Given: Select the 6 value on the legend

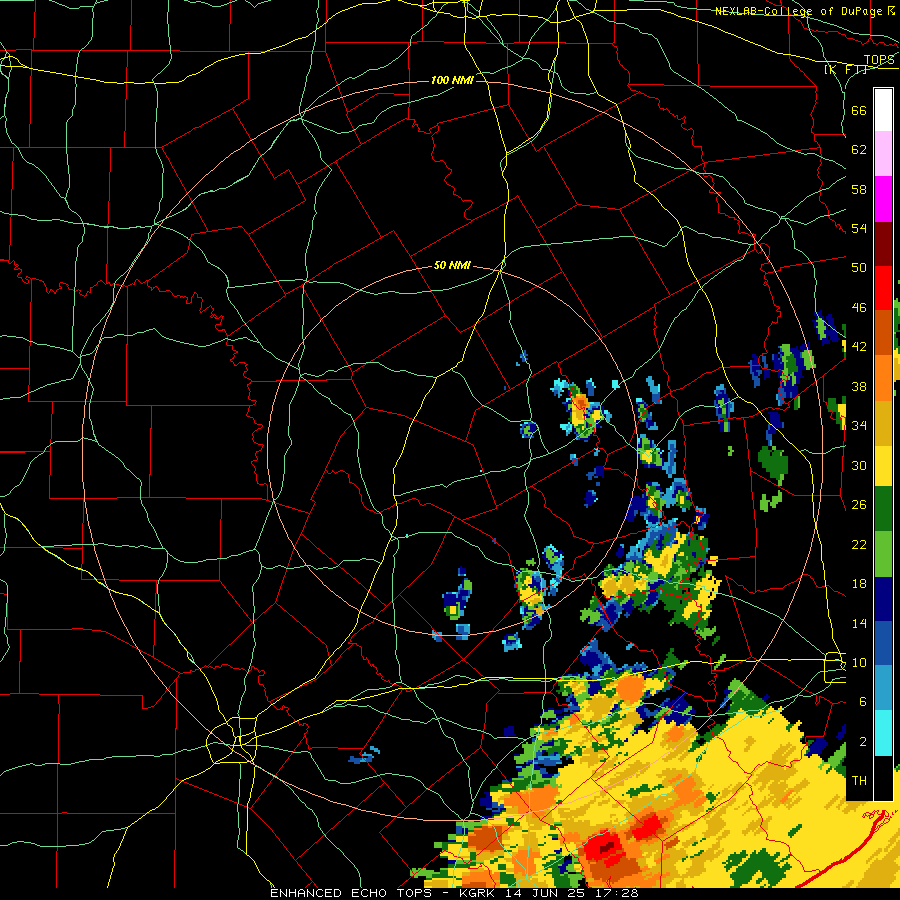Looking at the screenshot, I should [x=863, y=701].
